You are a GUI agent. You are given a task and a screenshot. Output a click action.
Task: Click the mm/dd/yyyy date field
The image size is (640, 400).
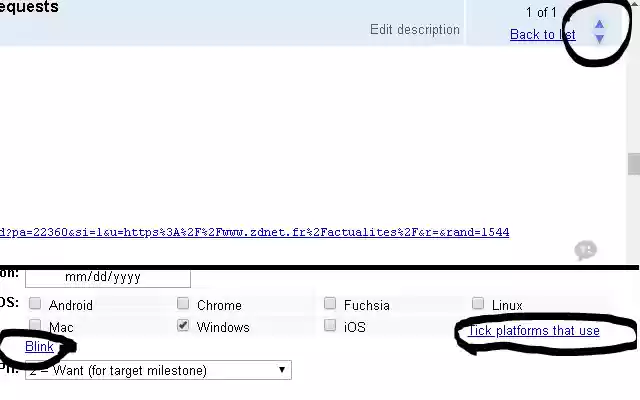(x=107, y=276)
